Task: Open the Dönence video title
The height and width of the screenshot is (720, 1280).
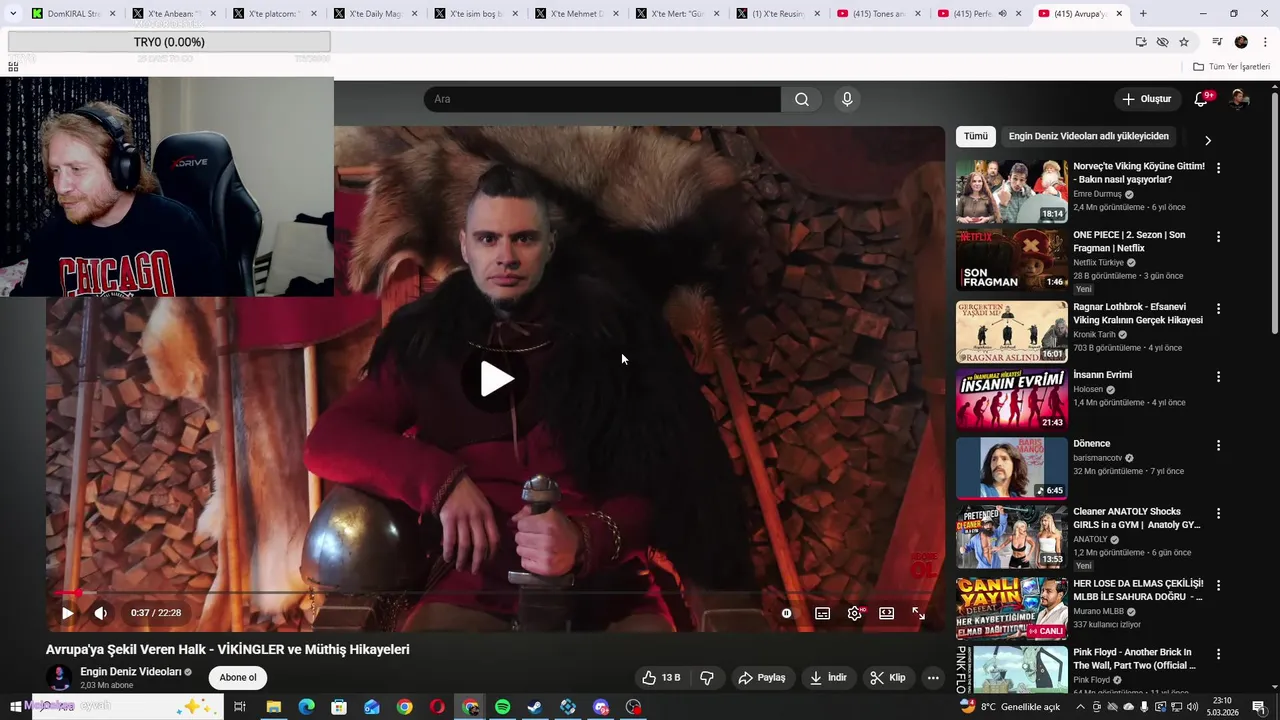Action: [x=1092, y=443]
